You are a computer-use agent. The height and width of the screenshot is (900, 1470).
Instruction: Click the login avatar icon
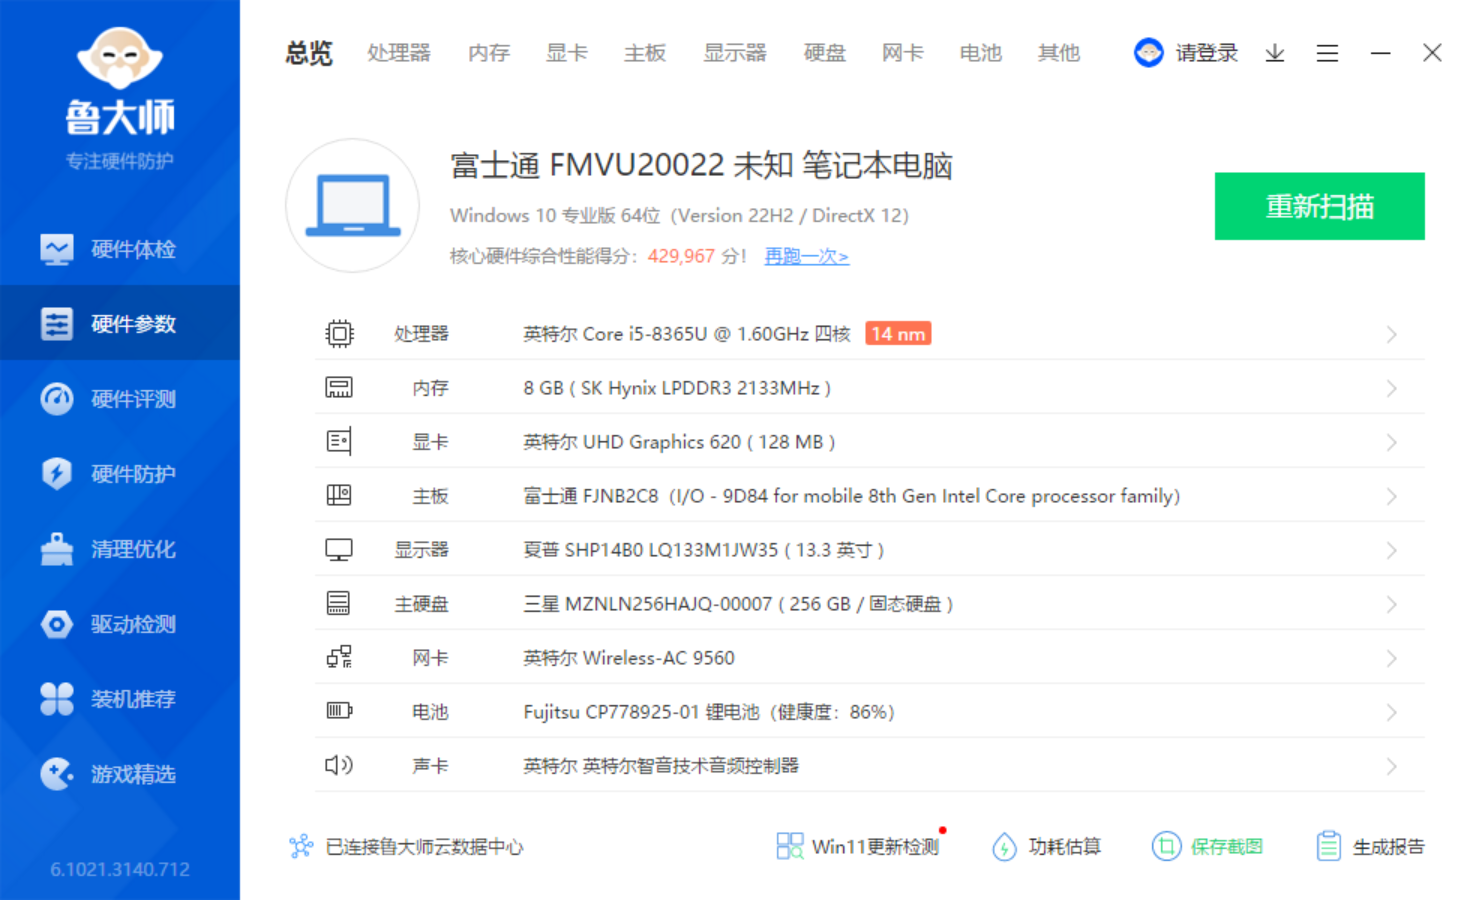tap(1149, 53)
